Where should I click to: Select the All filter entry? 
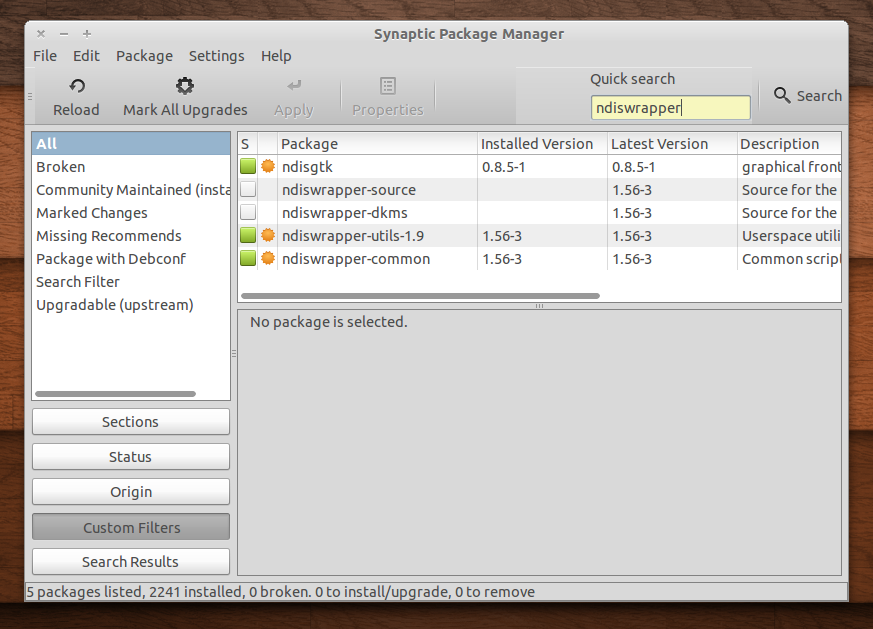pyautogui.click(x=131, y=144)
